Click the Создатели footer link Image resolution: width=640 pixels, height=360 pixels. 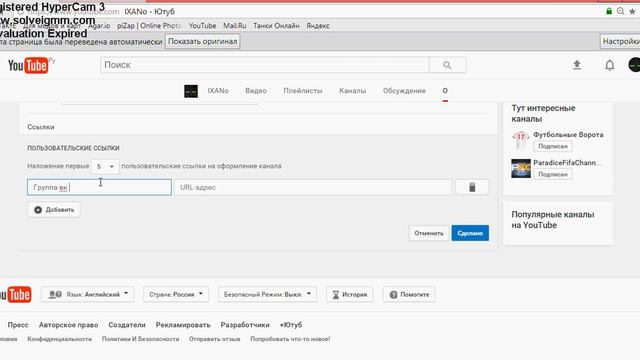127,325
